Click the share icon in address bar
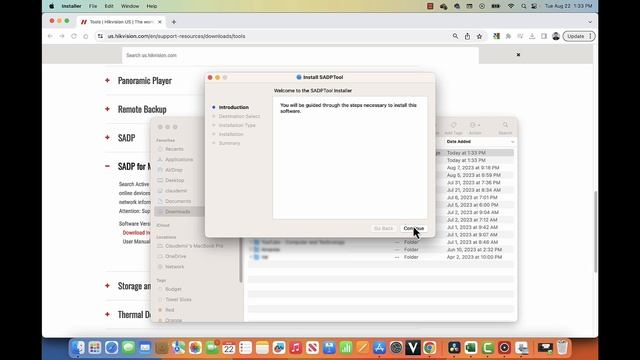640x360 pixels. click(467, 36)
